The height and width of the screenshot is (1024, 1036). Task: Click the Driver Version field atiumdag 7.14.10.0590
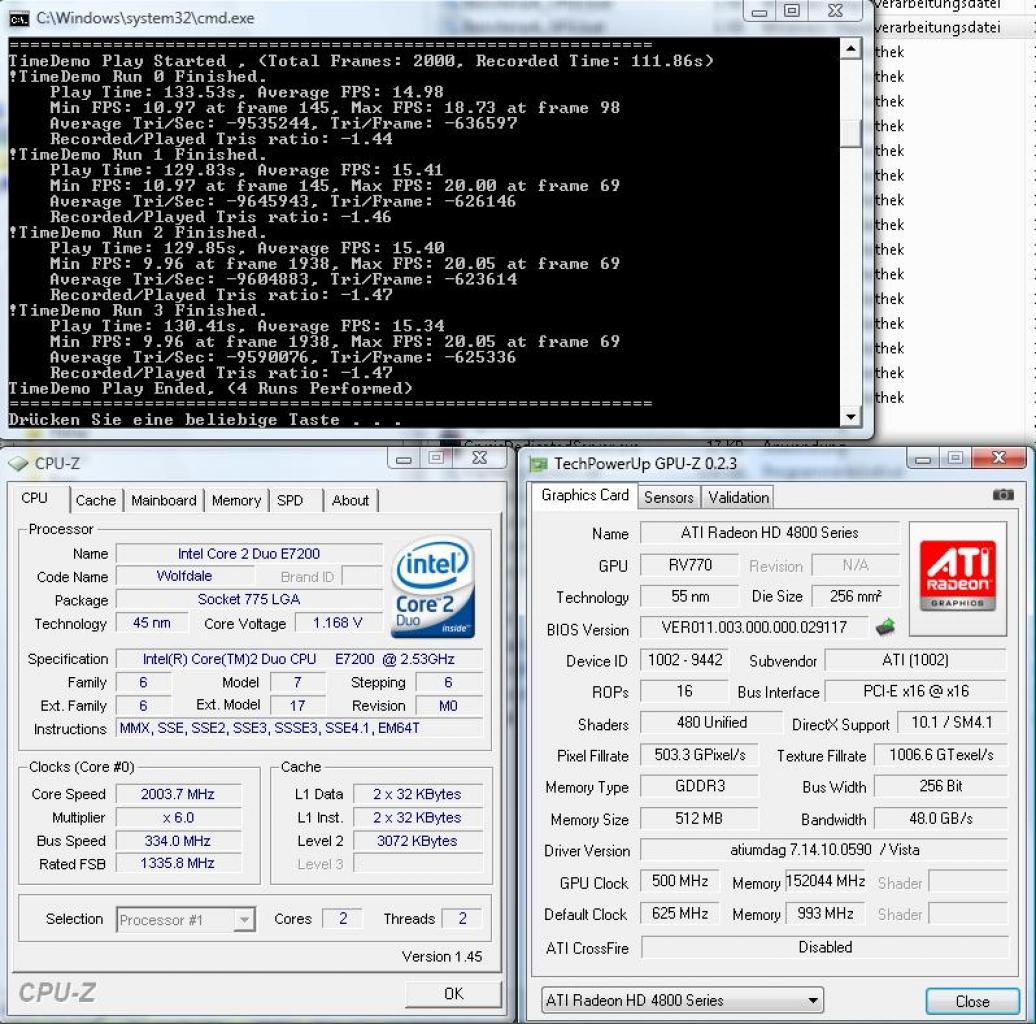[x=825, y=850]
